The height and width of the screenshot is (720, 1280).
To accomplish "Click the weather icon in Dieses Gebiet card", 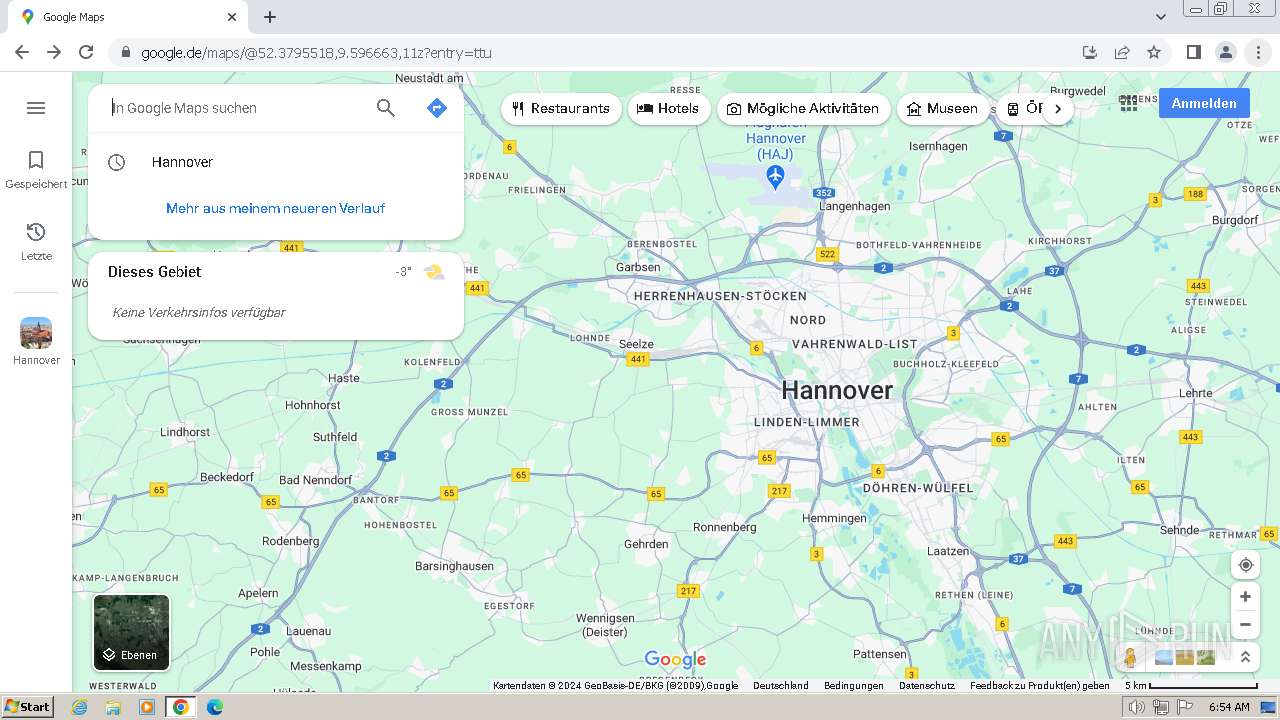I will click(434, 272).
